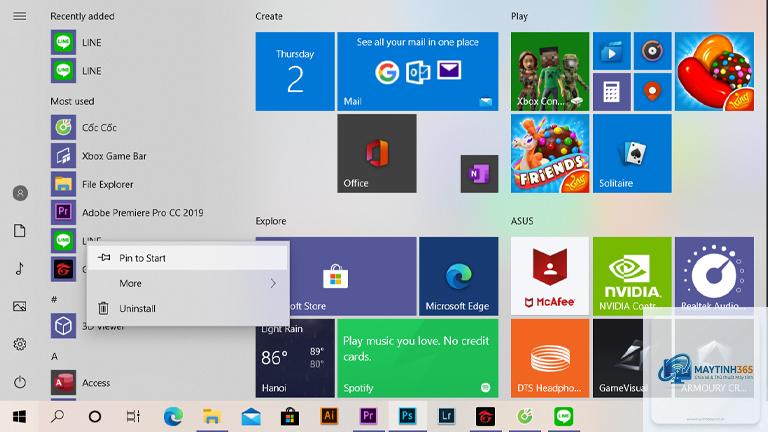This screenshot has height=432, width=768.
Task: Open the Hanoi weather tile
Action: [295, 358]
